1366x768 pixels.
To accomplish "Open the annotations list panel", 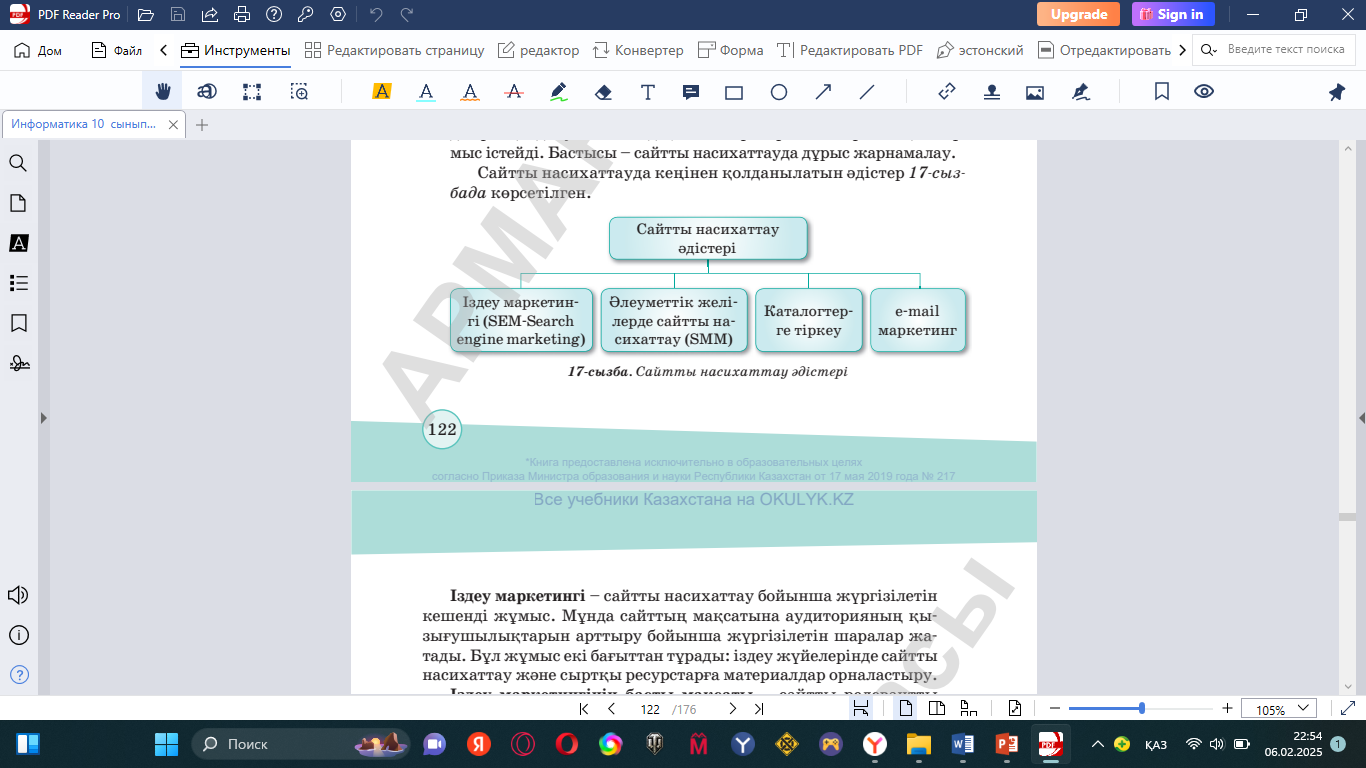I will [x=18, y=243].
